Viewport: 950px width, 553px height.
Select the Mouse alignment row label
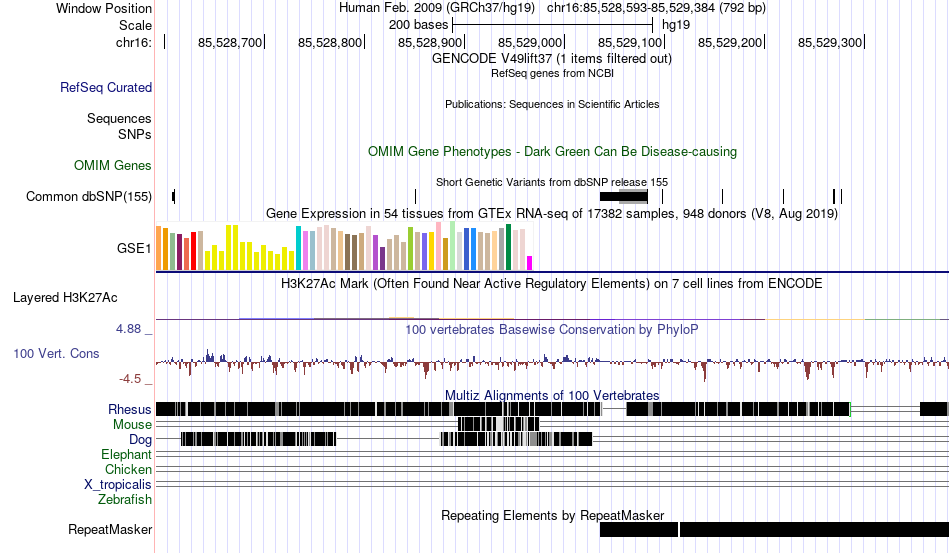coord(132,425)
